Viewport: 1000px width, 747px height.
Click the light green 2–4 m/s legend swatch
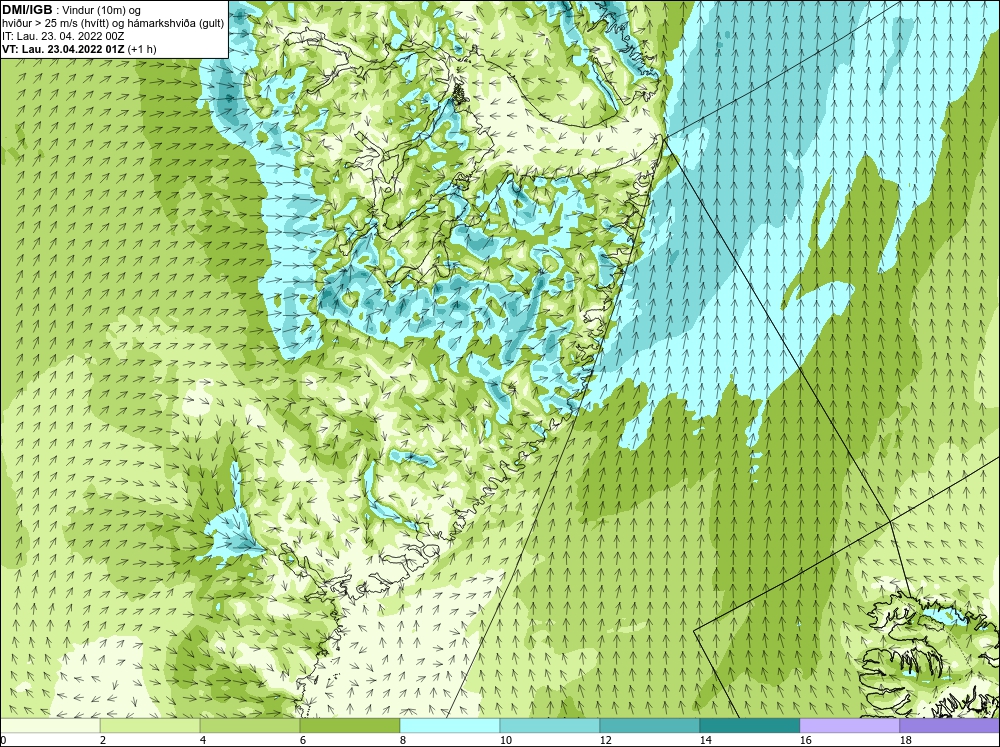point(150,726)
